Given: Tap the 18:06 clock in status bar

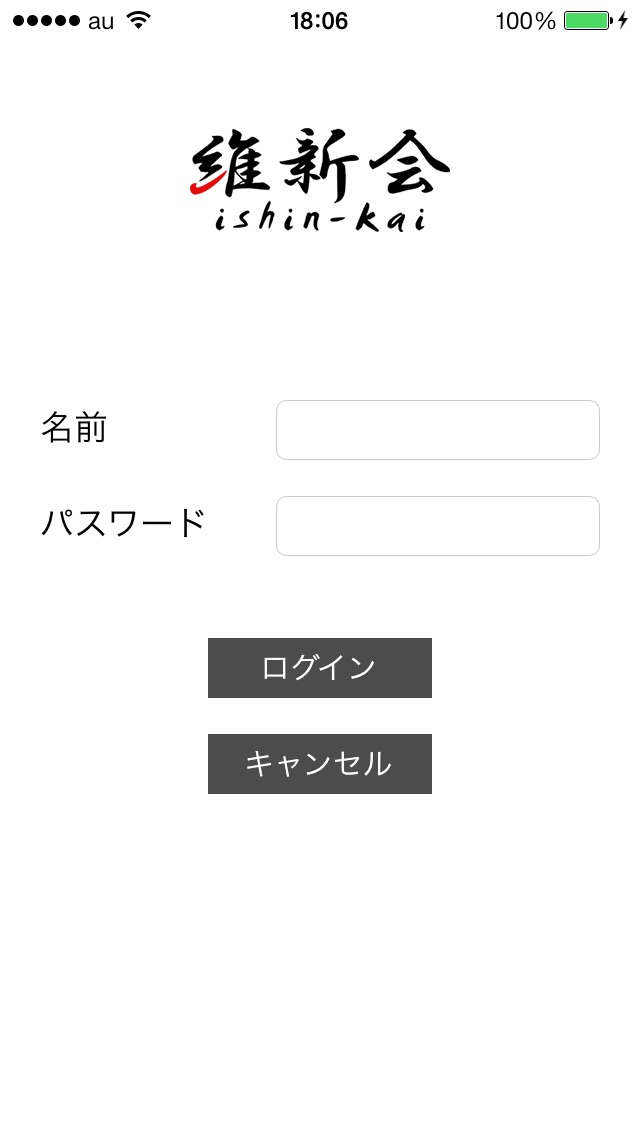Looking at the screenshot, I should 319,21.
